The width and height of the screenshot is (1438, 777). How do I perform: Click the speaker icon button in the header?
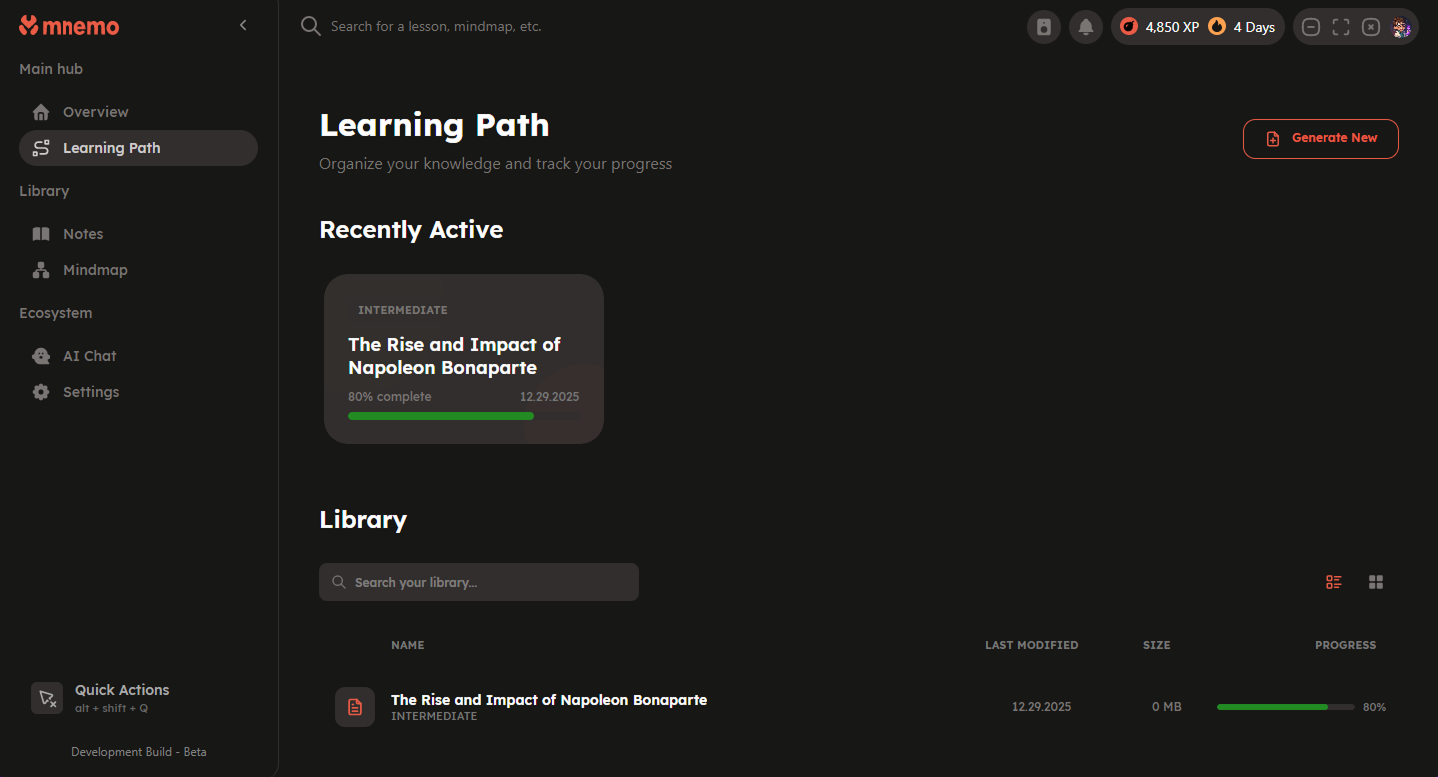pyautogui.click(x=1044, y=27)
